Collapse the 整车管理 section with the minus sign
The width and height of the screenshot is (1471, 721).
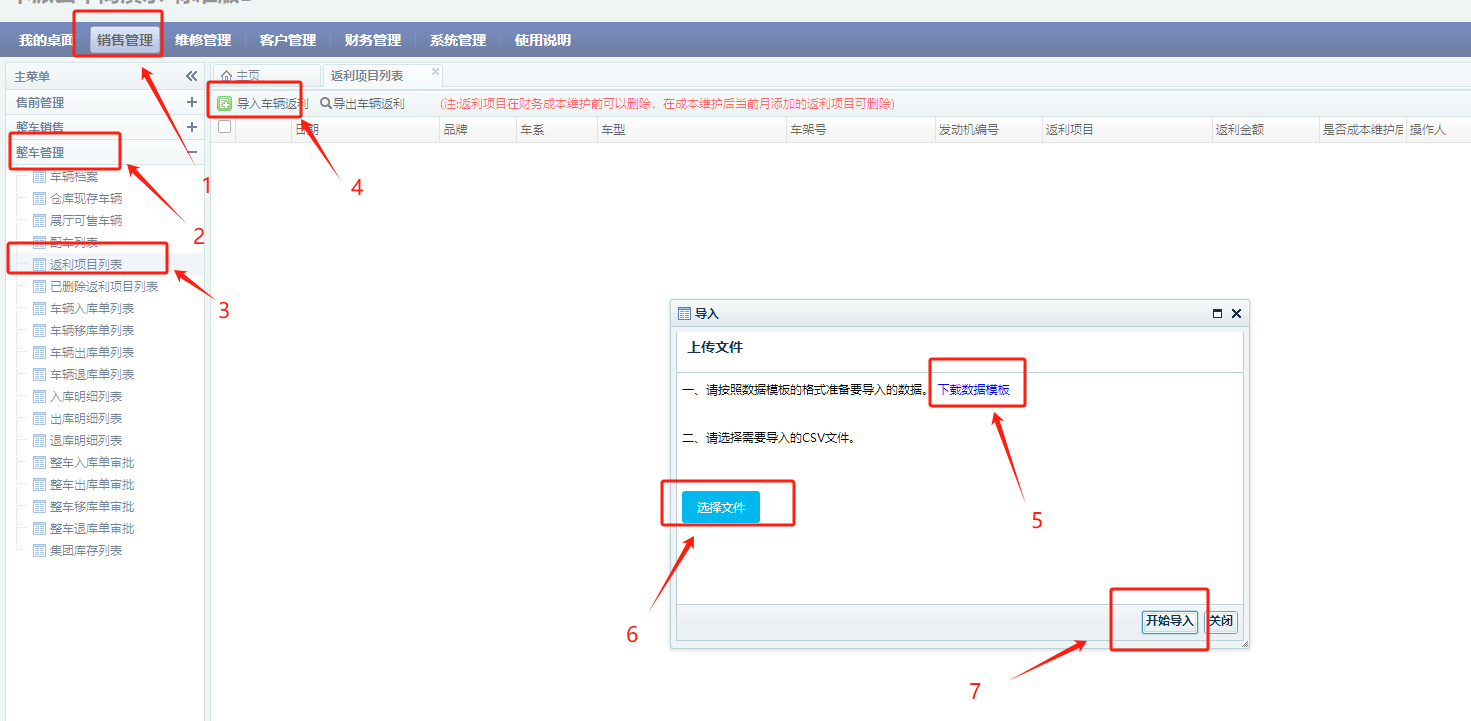[x=192, y=152]
